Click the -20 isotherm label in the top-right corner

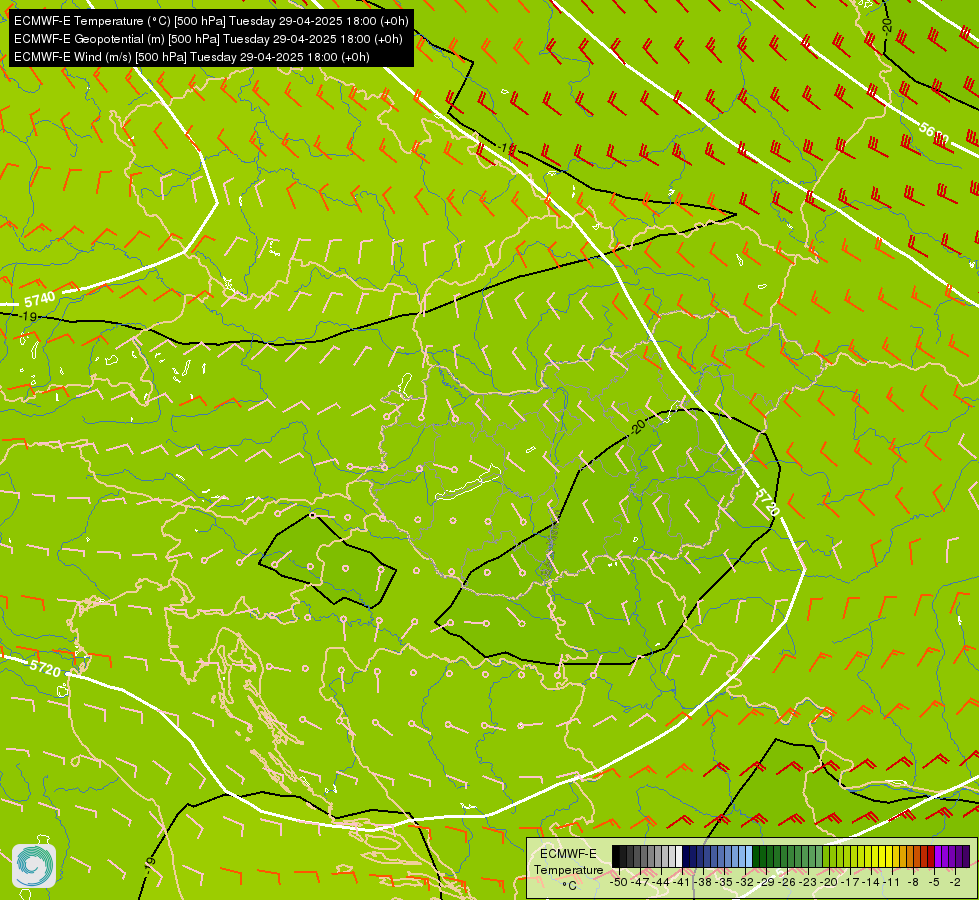click(886, 26)
